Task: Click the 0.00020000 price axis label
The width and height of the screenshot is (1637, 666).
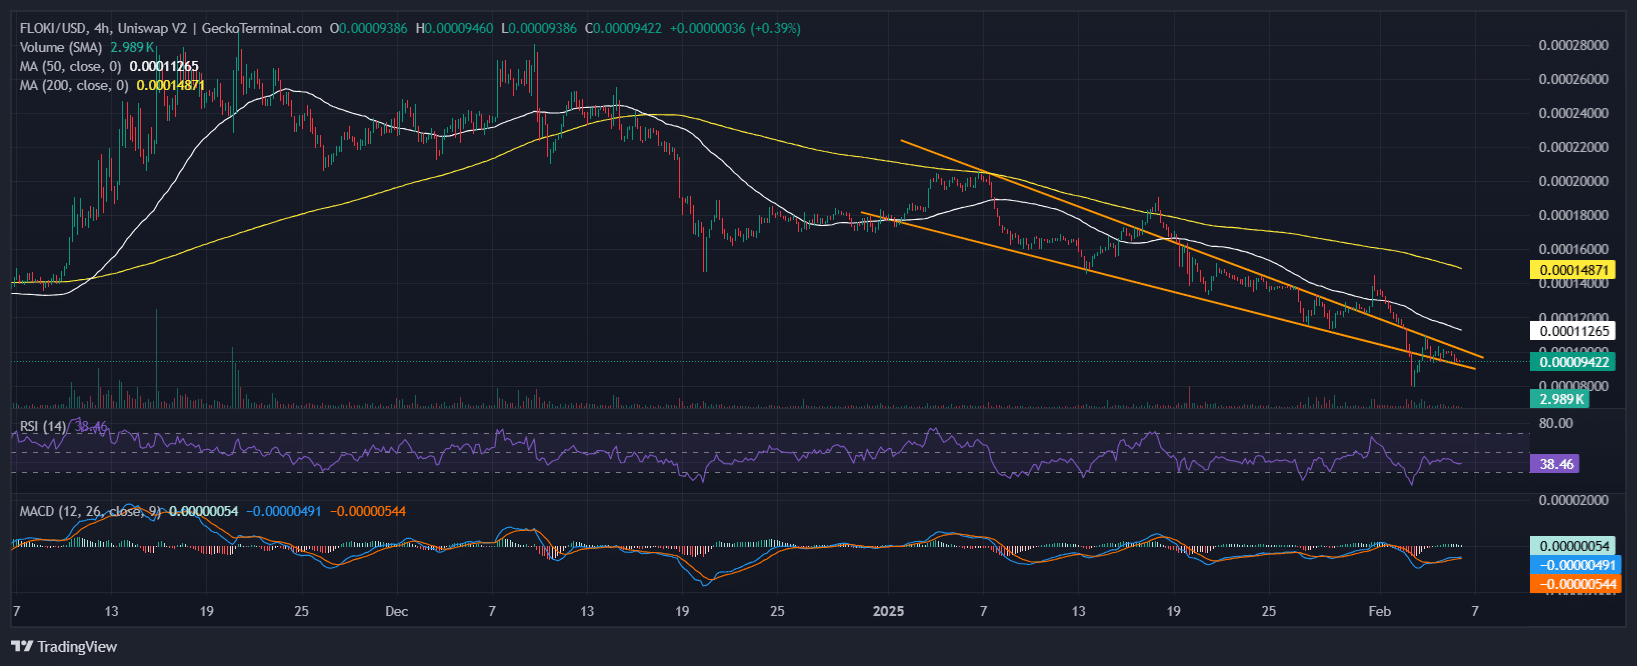Action: pos(1574,181)
